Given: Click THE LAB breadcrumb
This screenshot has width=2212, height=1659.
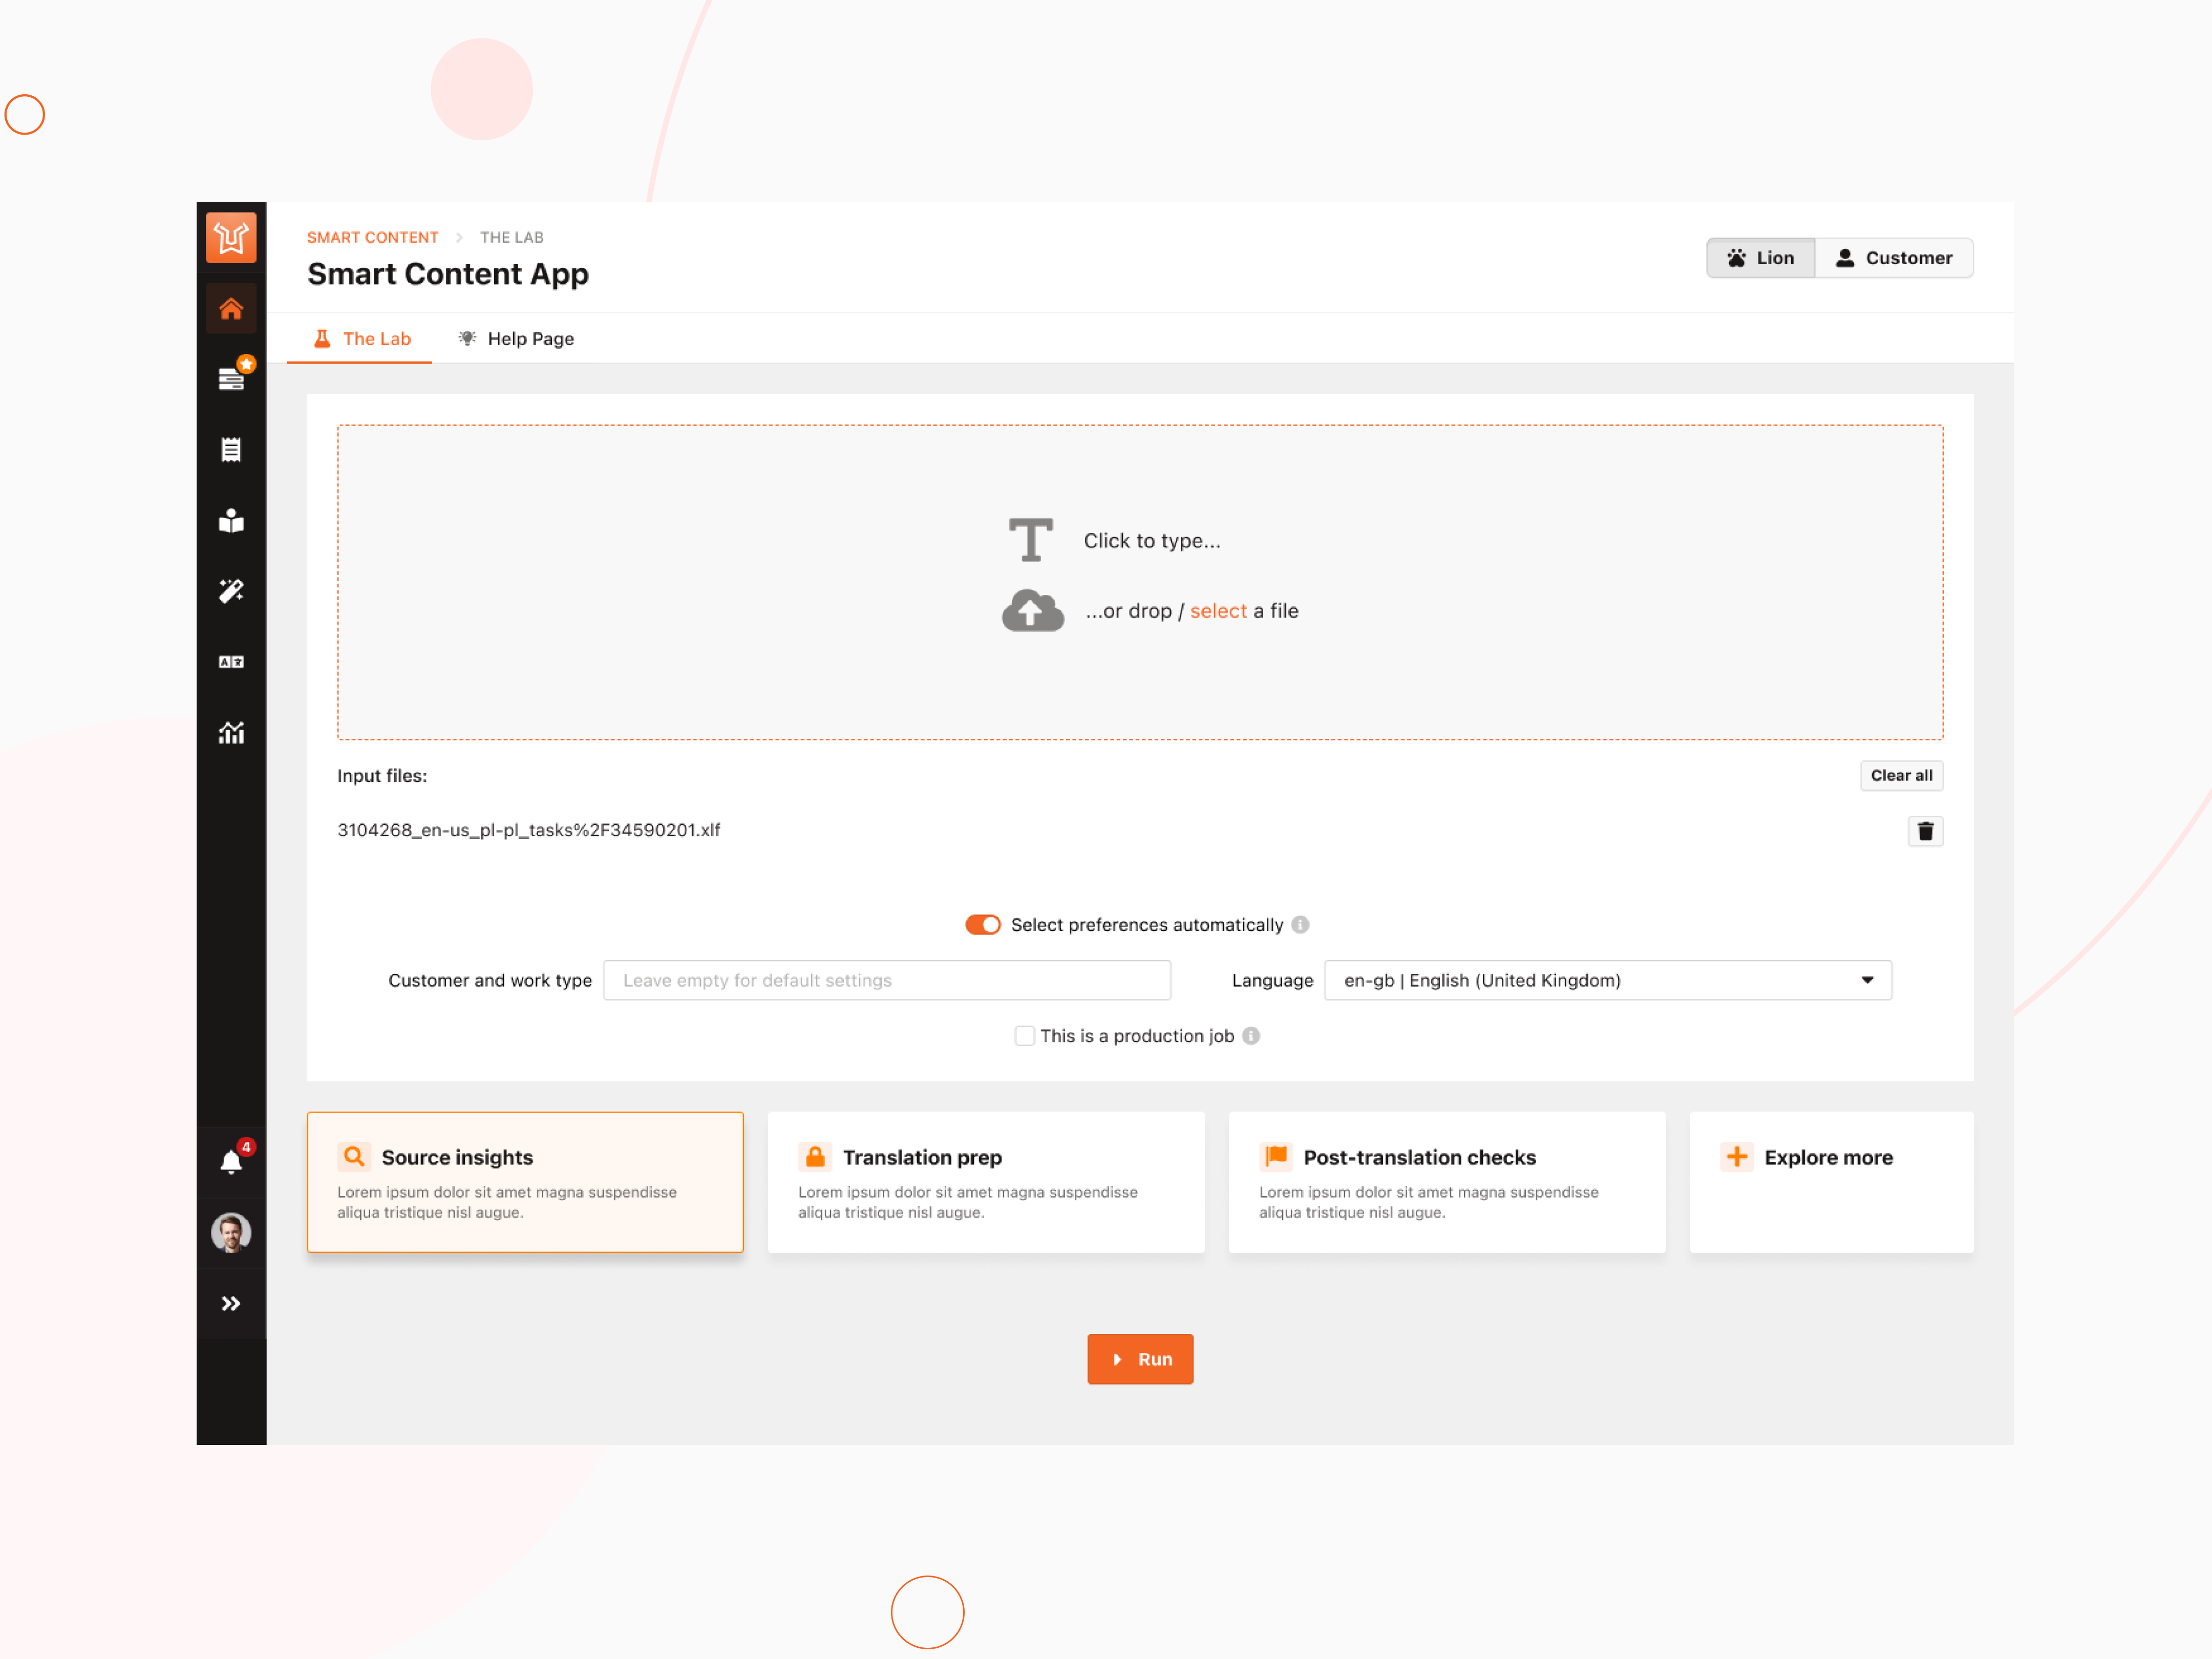Looking at the screenshot, I should tap(512, 238).
